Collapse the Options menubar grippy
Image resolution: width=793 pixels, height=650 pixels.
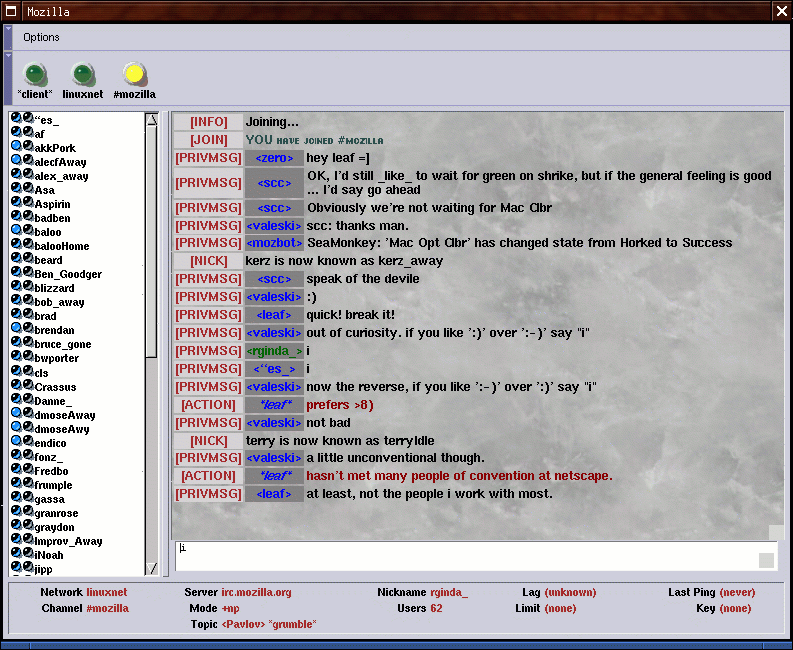tap(8, 37)
